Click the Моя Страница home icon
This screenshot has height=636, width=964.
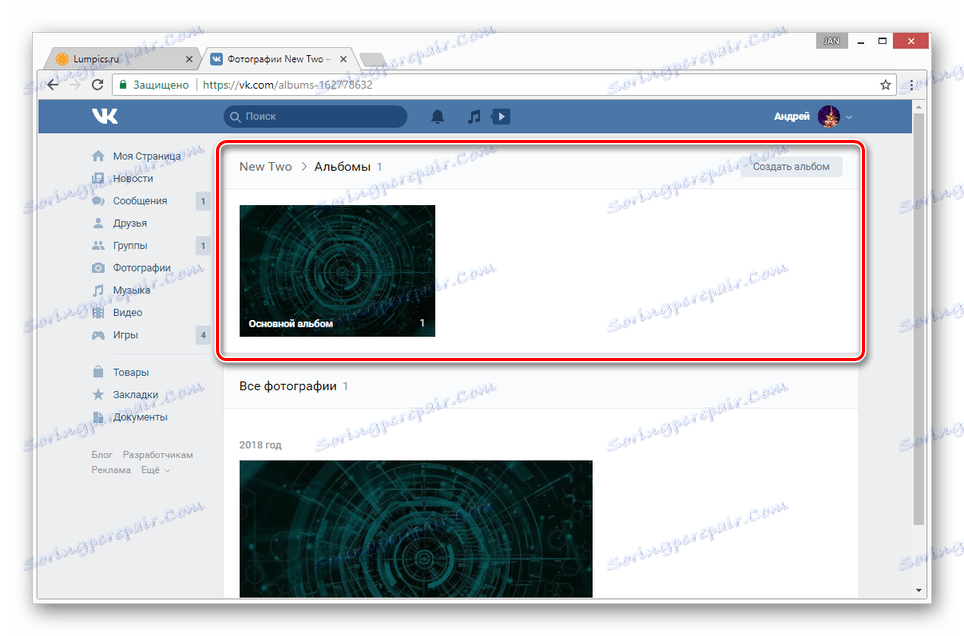pos(98,156)
